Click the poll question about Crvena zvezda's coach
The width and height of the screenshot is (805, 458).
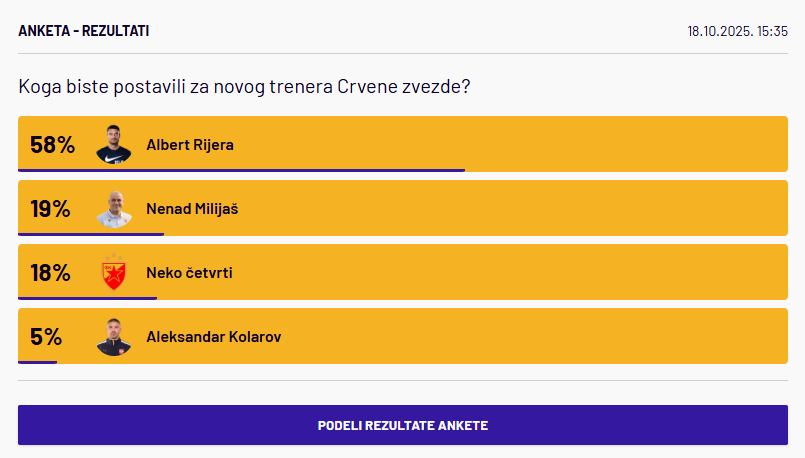(245, 87)
